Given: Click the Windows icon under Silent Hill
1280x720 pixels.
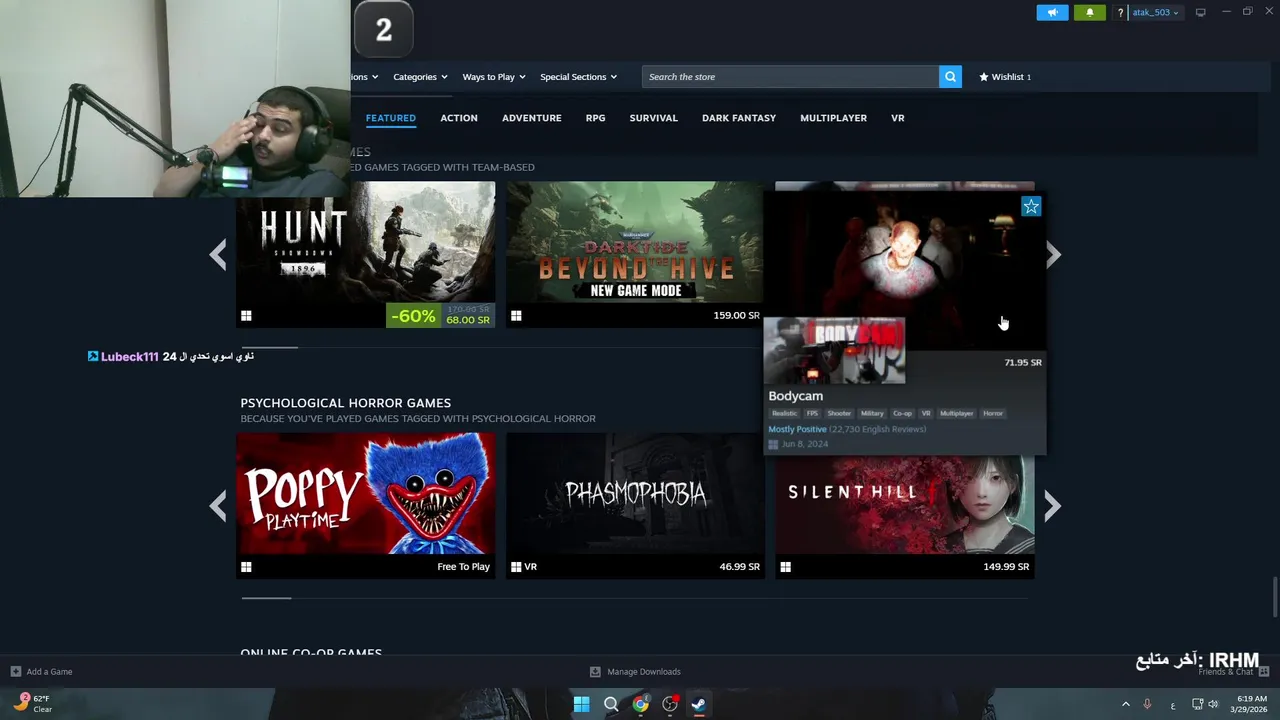Looking at the screenshot, I should click(786, 567).
